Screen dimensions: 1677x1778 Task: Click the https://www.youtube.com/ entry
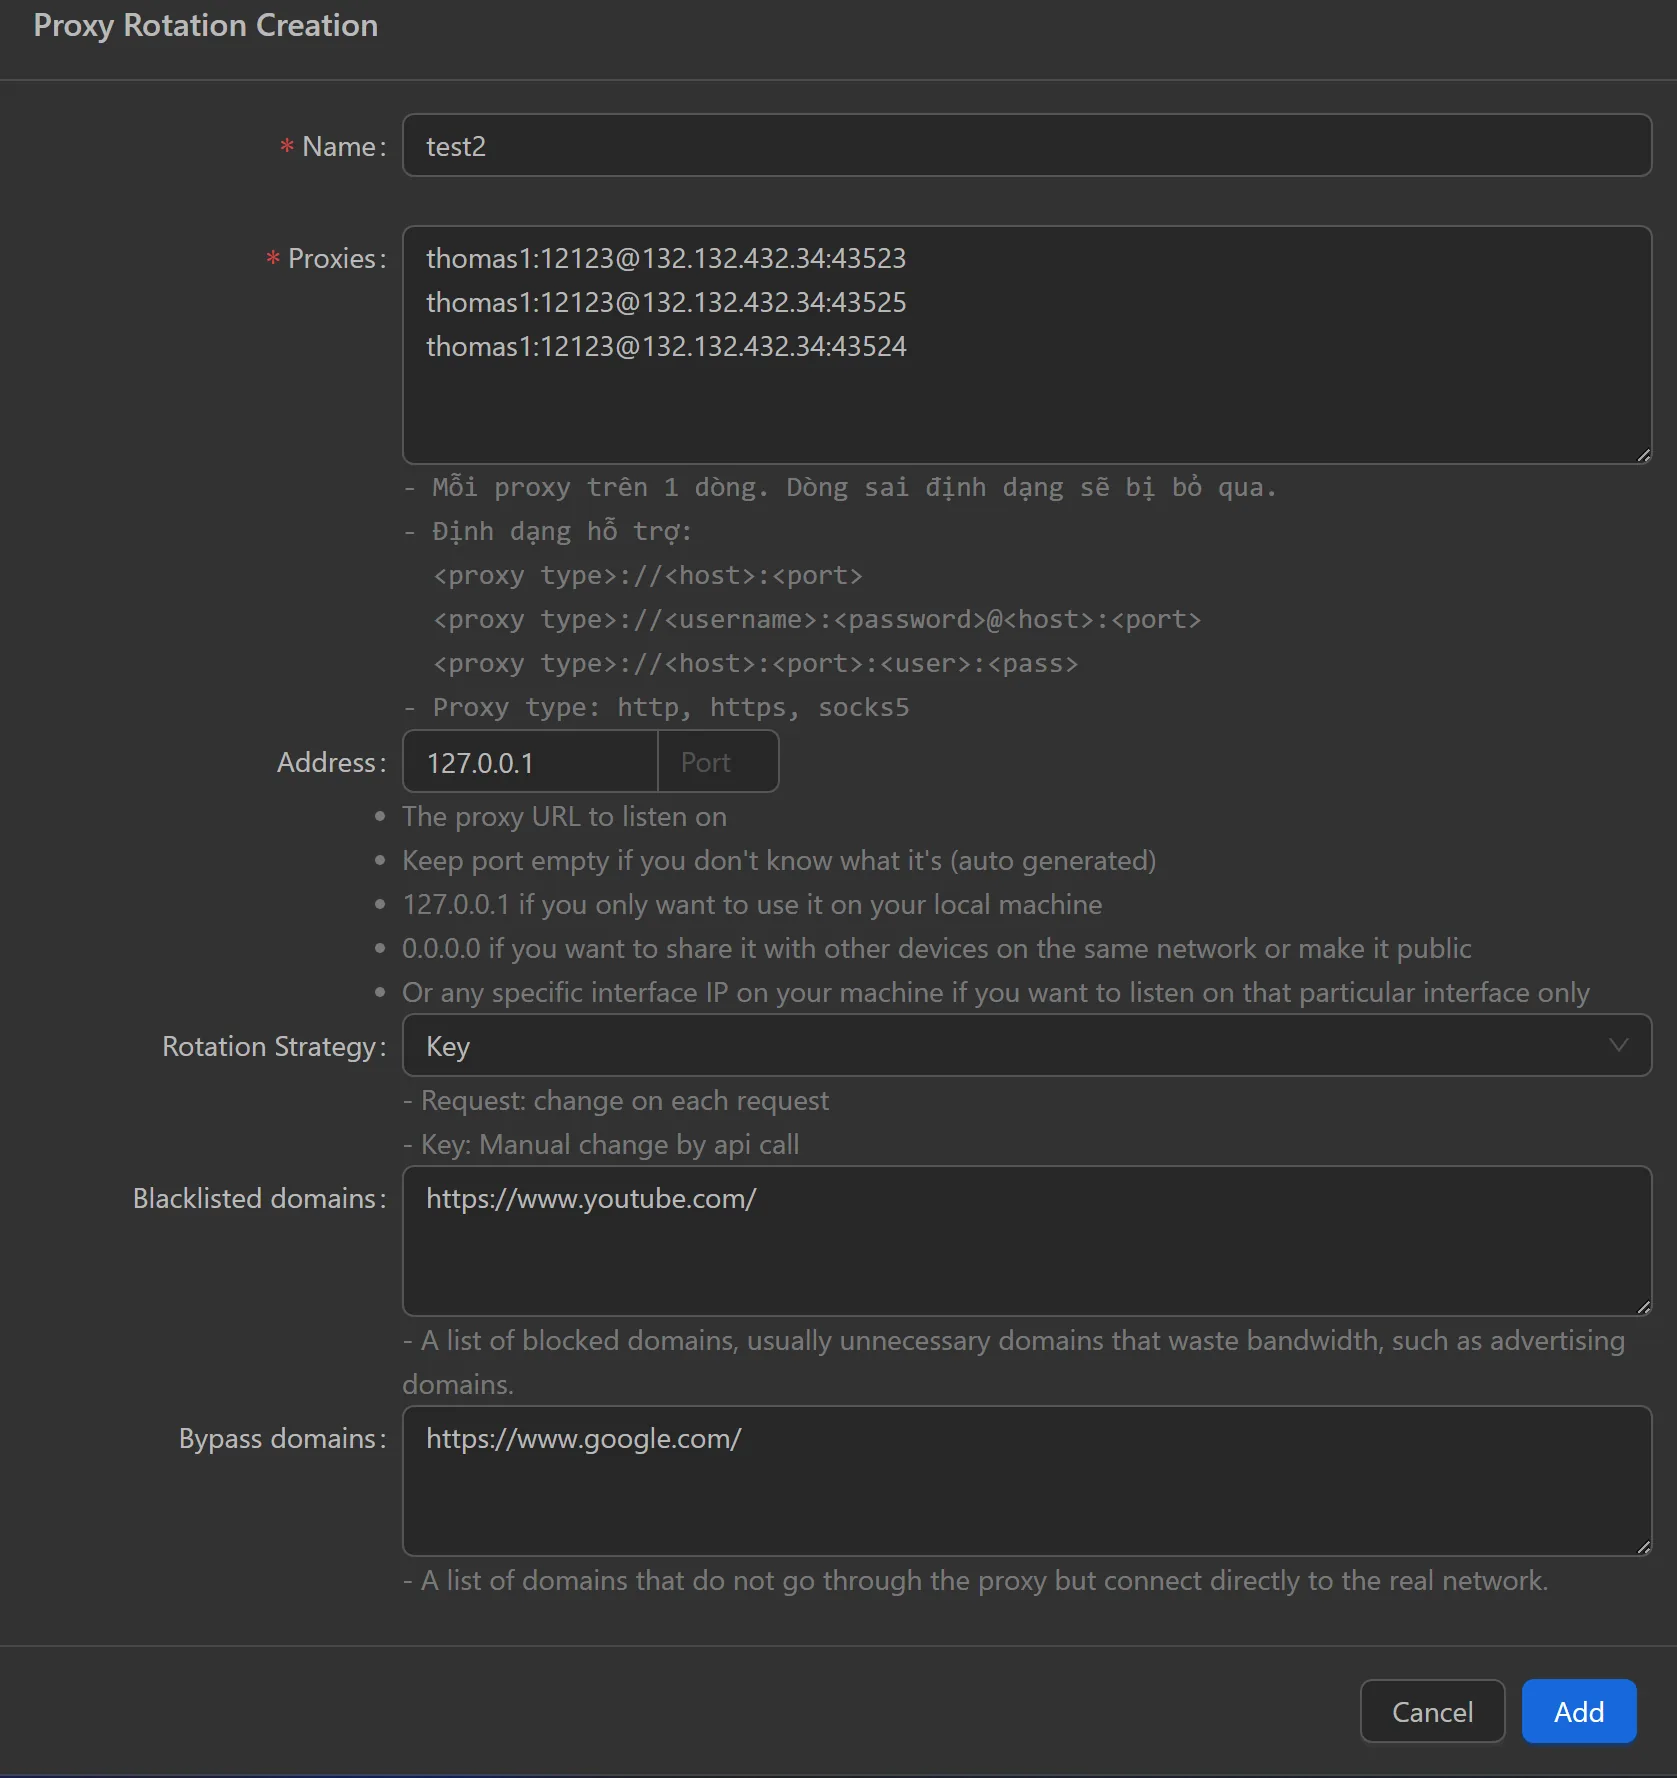point(591,1199)
